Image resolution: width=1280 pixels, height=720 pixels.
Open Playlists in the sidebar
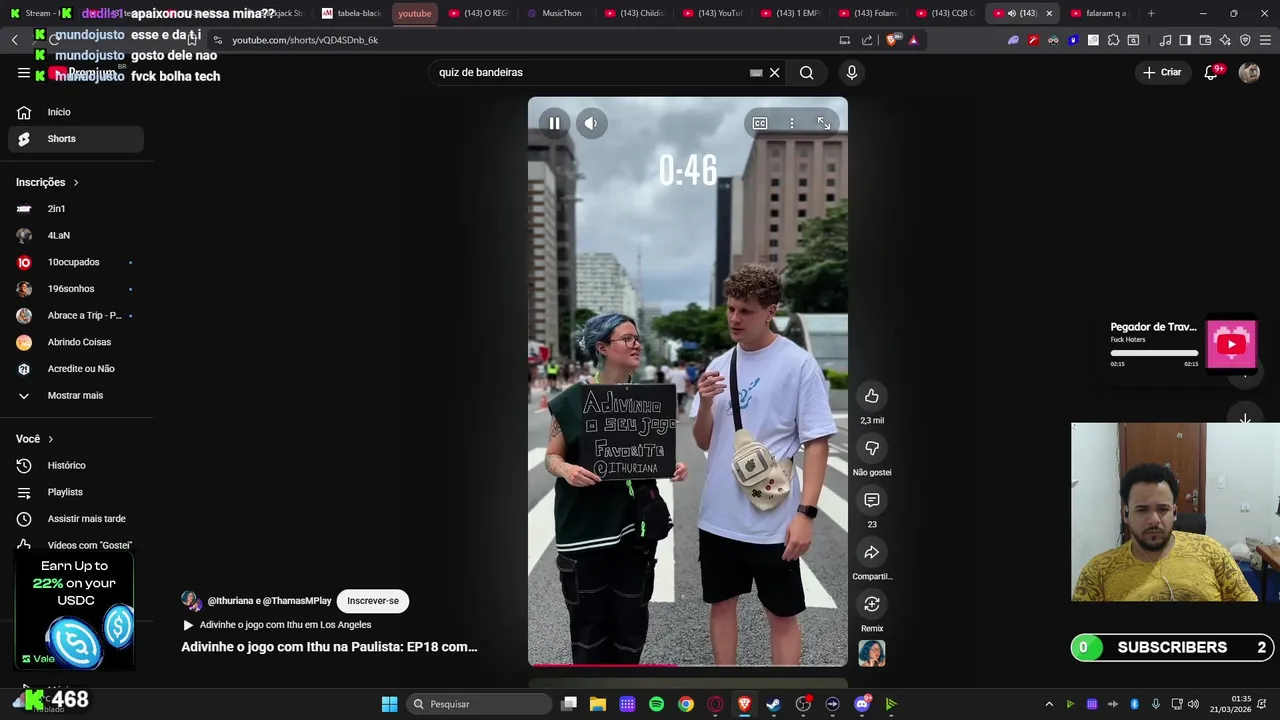point(76,492)
